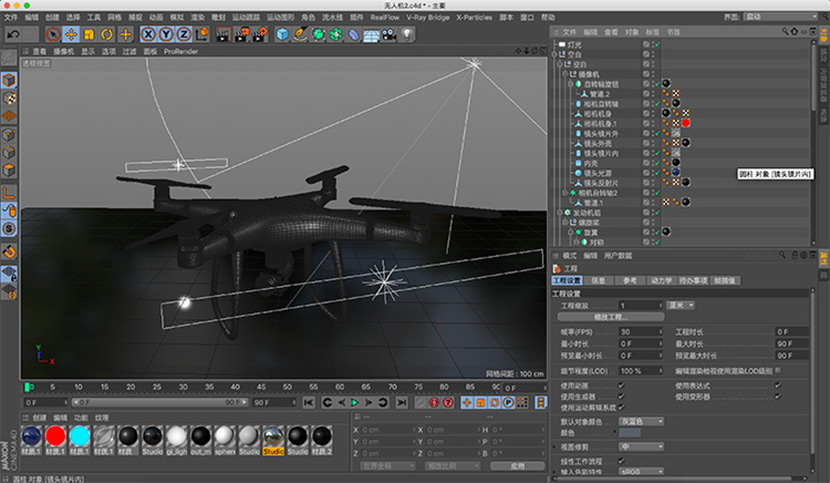Click the light bulb icon in toolbar
830x483 pixels.
[407, 34]
